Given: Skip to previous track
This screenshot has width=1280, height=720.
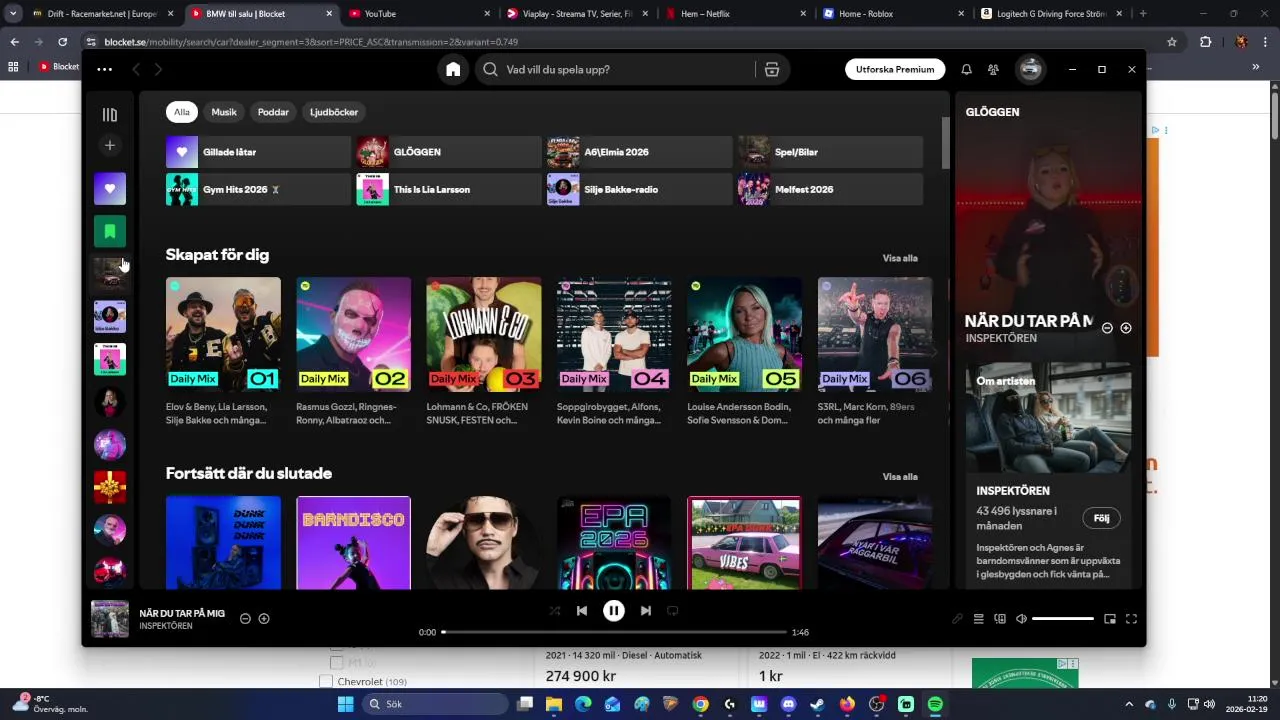Looking at the screenshot, I should coord(582,611).
